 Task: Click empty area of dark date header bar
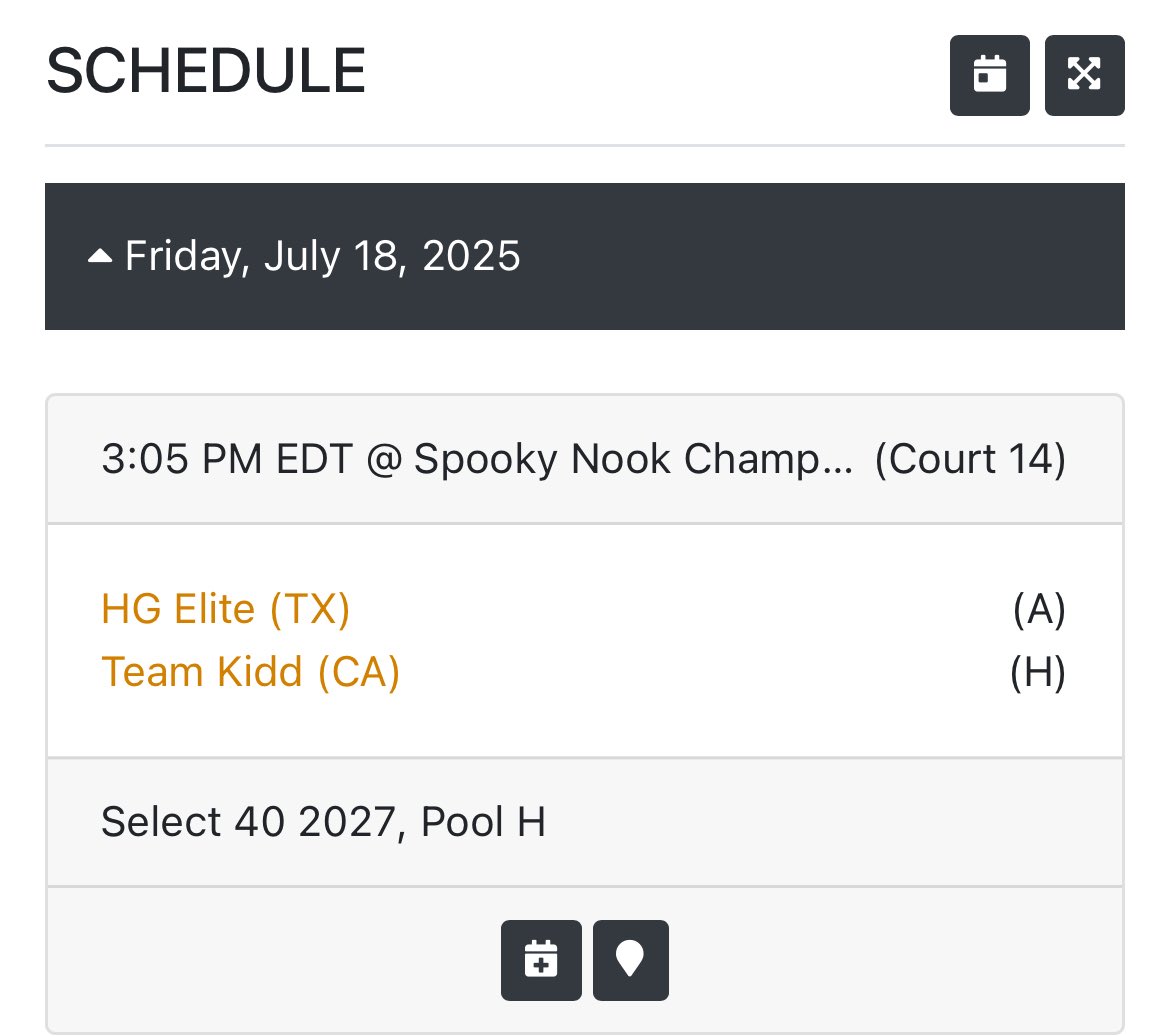point(821,256)
